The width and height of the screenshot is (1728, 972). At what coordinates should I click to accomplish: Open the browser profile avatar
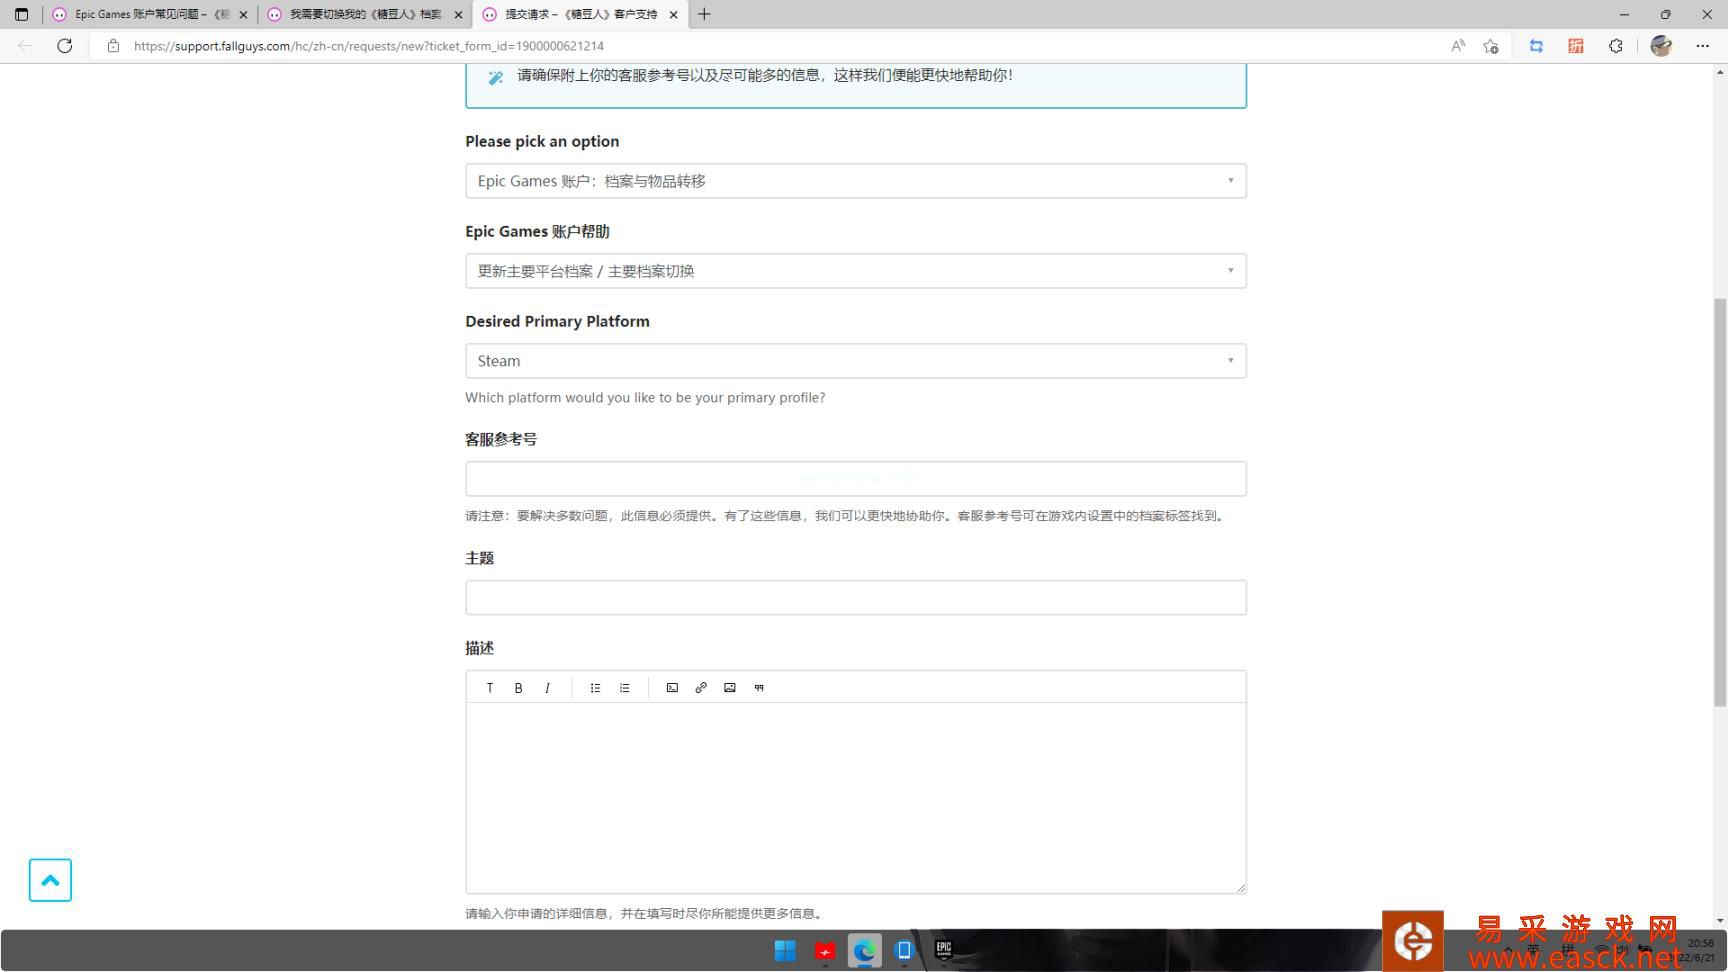(1661, 46)
